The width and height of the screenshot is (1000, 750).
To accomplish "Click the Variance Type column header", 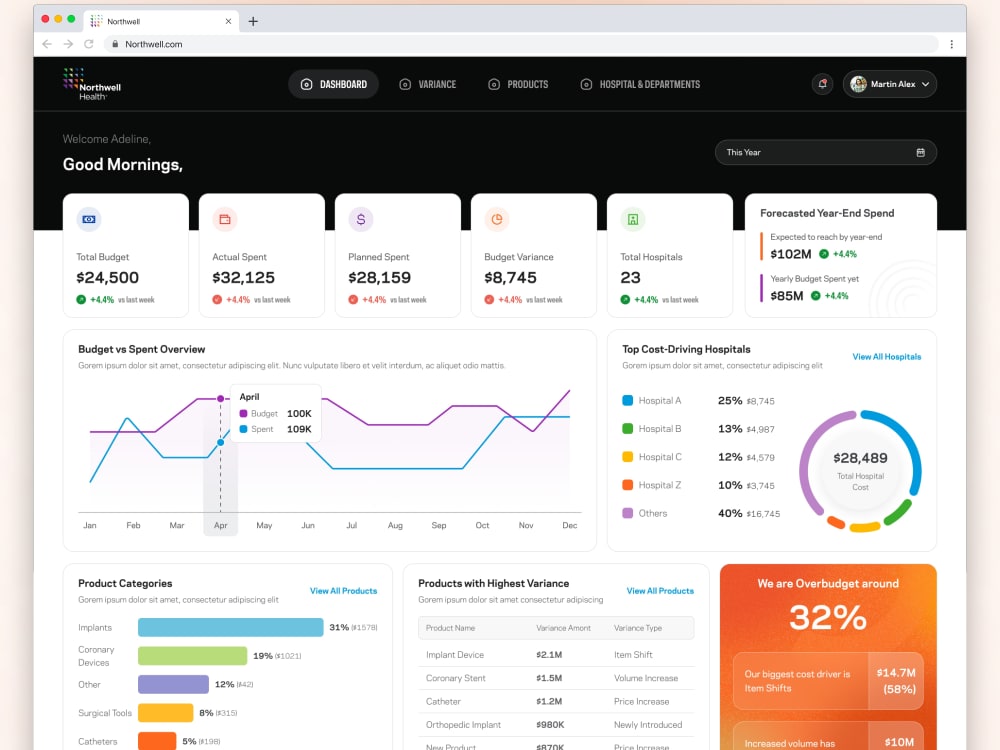I will [638, 628].
